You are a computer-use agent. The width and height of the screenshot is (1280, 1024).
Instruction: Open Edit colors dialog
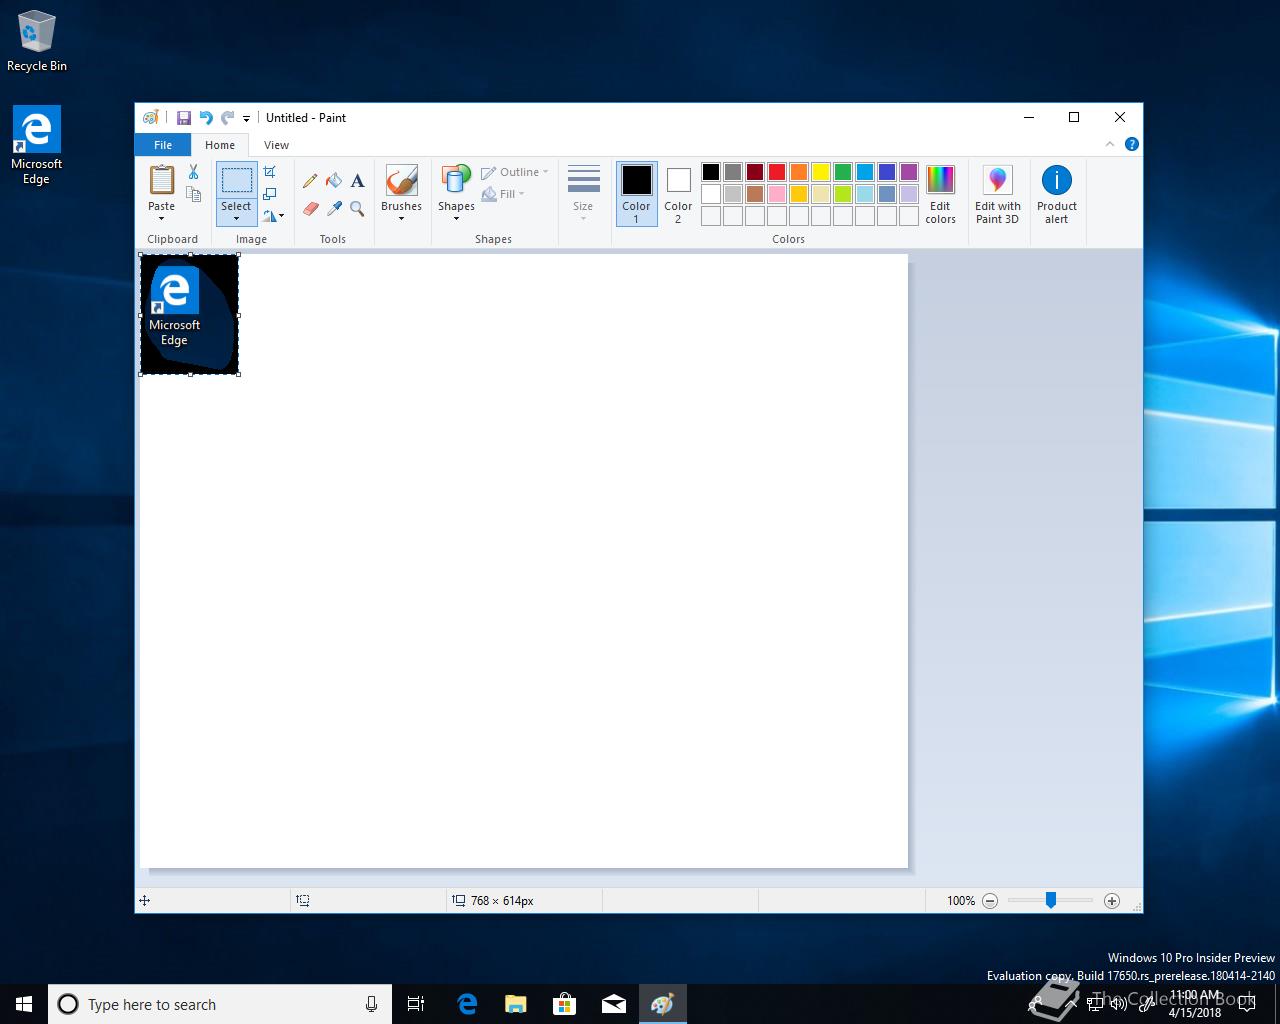coord(940,194)
